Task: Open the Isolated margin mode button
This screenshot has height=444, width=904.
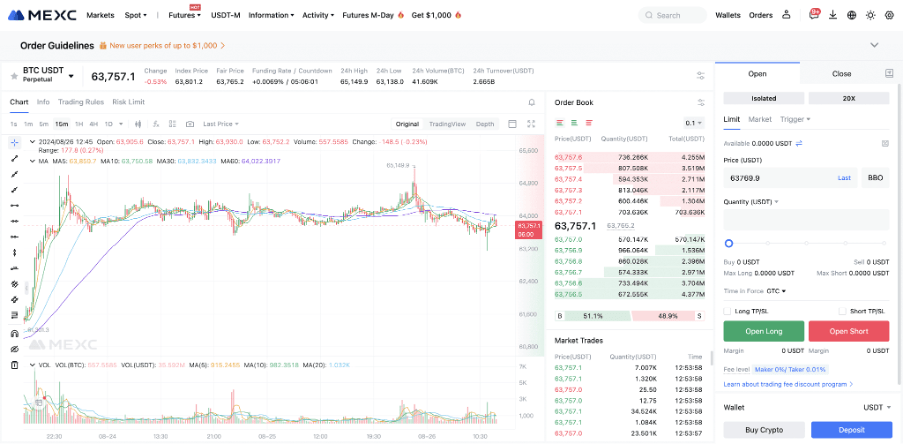Action: tap(763, 99)
